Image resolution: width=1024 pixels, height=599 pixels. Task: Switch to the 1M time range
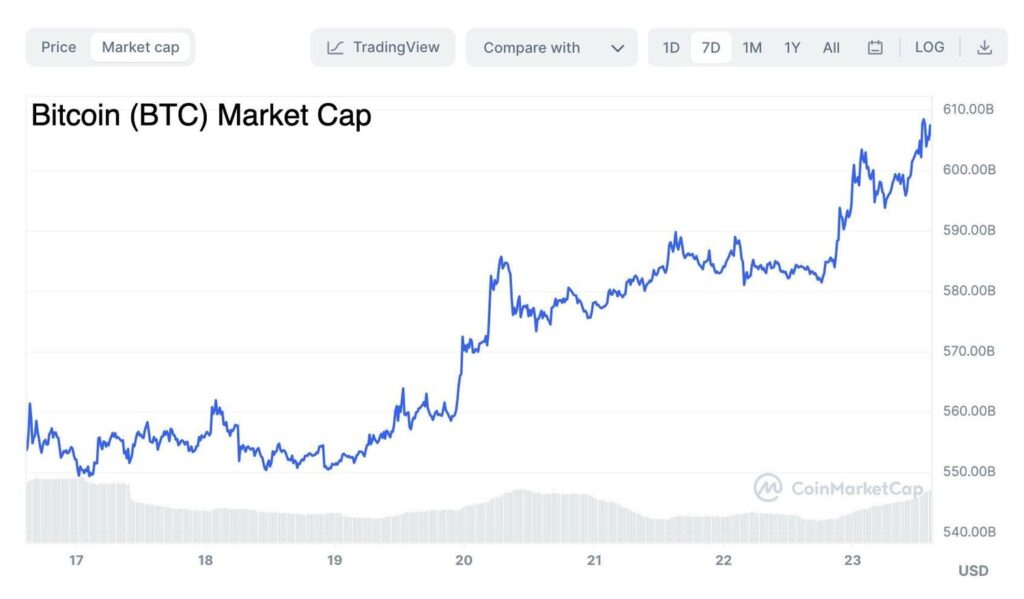(x=752, y=47)
